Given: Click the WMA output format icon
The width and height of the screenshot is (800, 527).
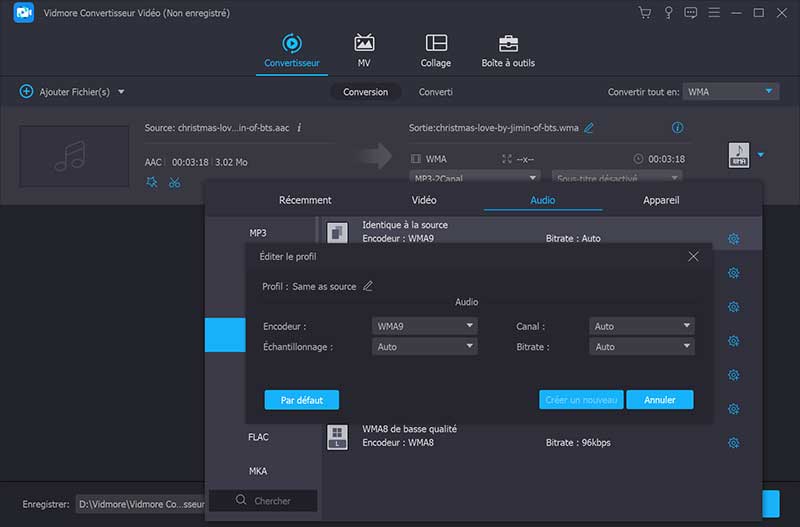Looking at the screenshot, I should pos(738,155).
